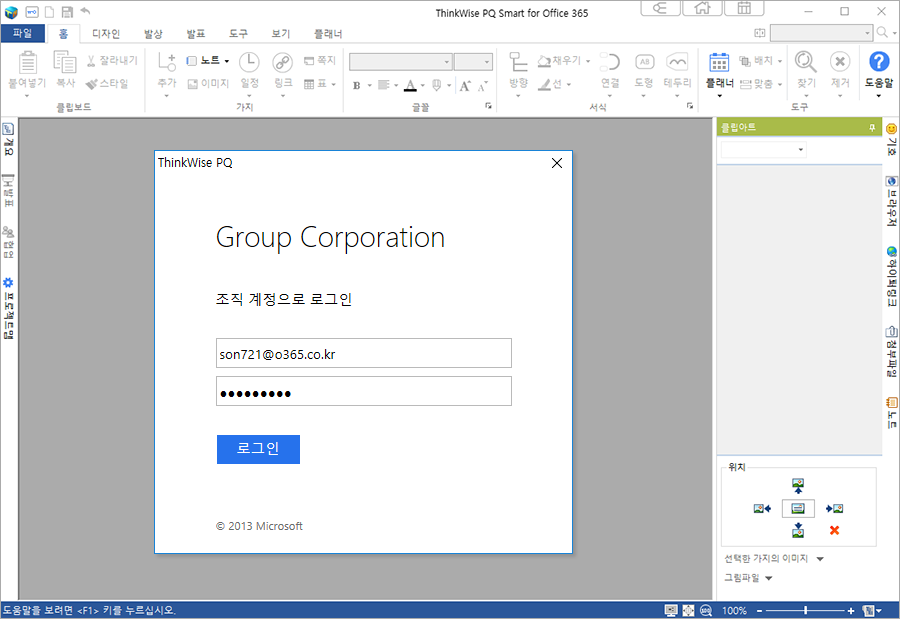Click the 방향 direction icon
900x619 pixels.
[518, 62]
